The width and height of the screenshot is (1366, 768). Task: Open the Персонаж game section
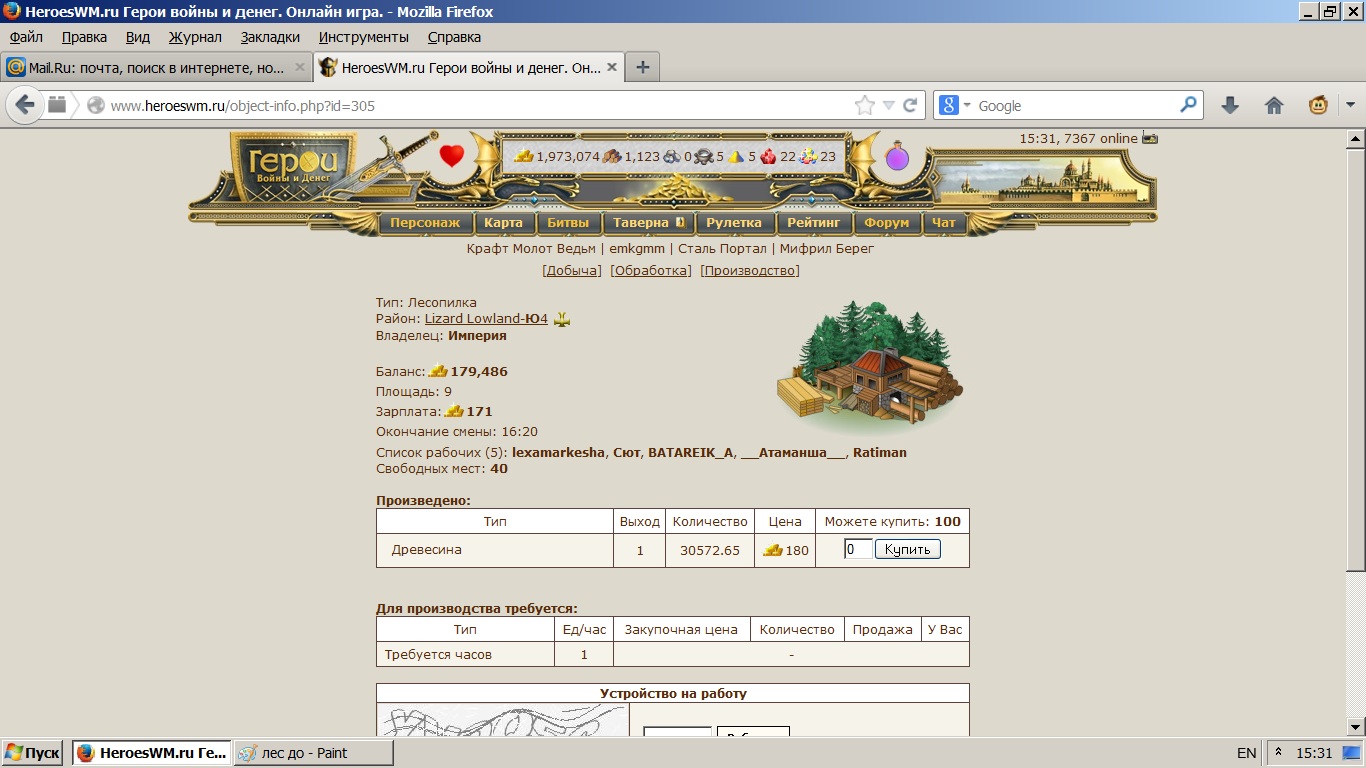point(425,223)
